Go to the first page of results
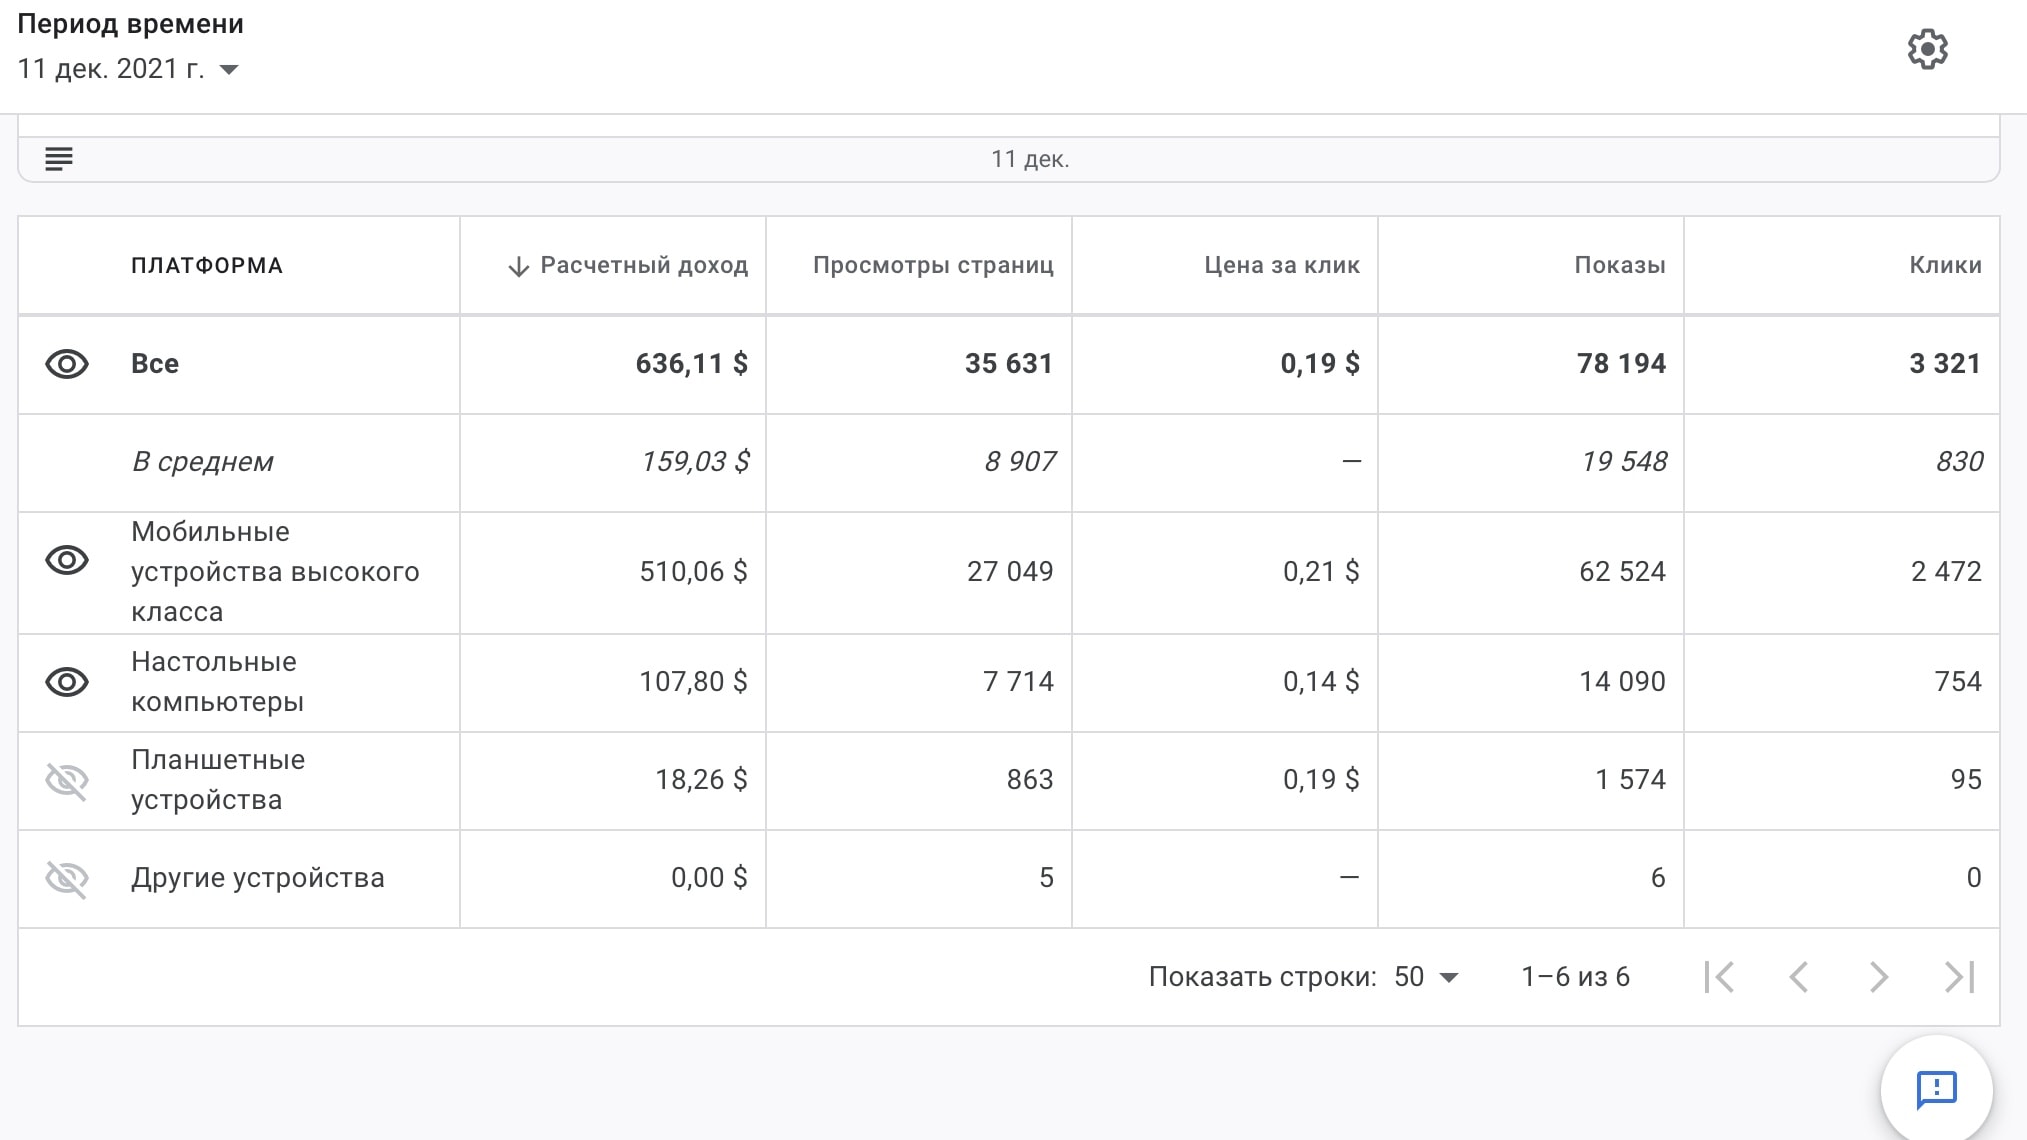2027x1140 pixels. pos(1719,977)
